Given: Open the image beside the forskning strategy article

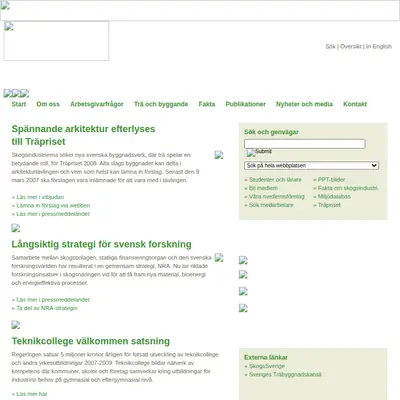Looking at the screenshot, I should (219, 257).
